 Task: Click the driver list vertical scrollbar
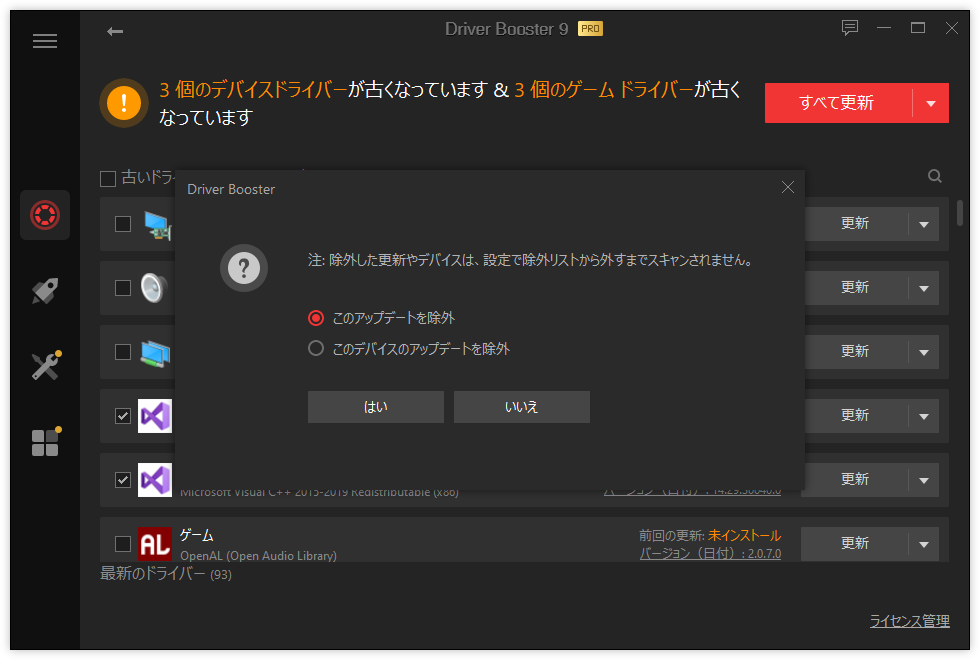tap(960, 212)
